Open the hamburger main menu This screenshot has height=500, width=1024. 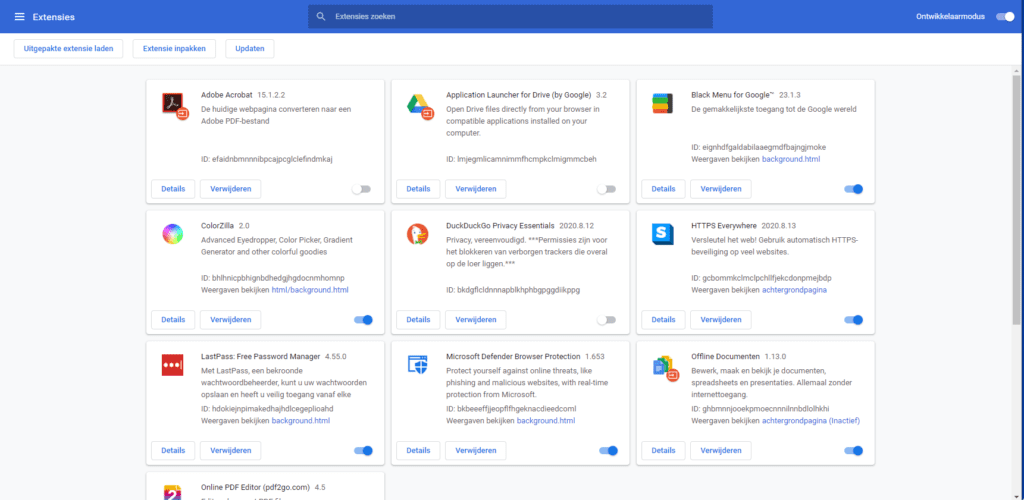pyautogui.click(x=19, y=16)
